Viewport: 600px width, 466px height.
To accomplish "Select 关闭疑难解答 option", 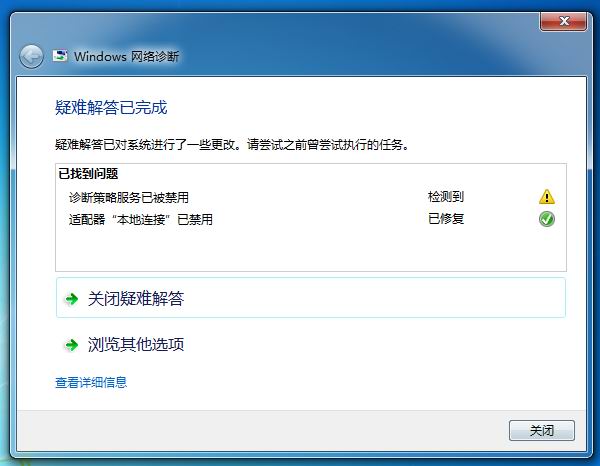I will point(311,298).
